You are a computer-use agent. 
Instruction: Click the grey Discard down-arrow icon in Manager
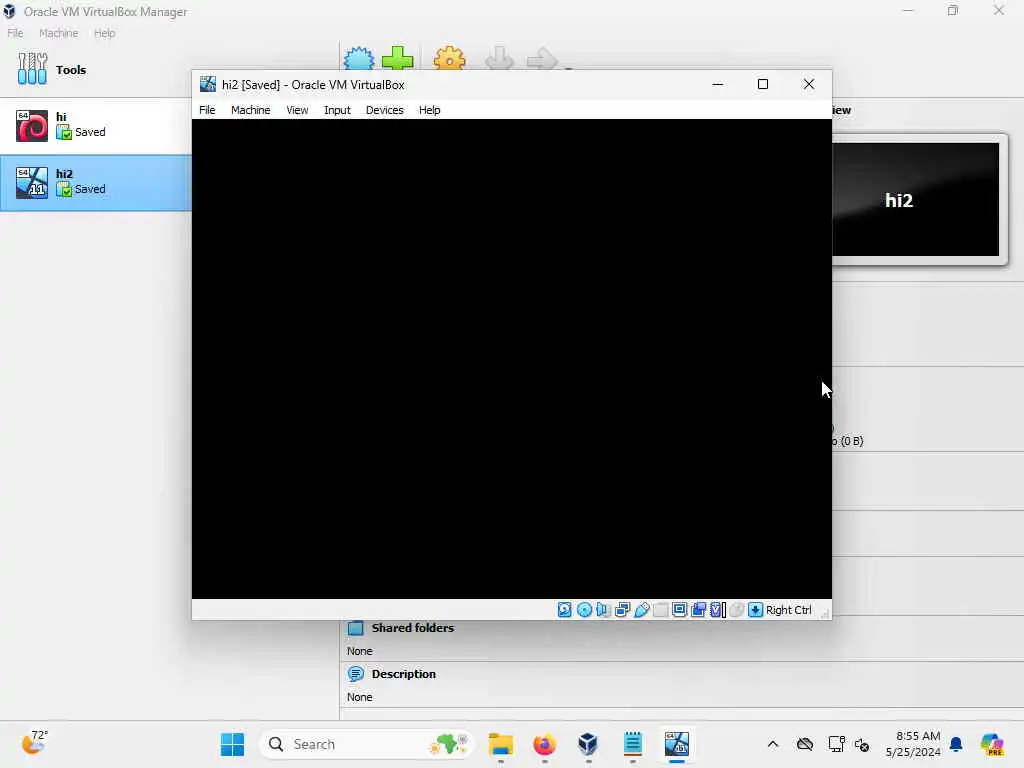(500, 59)
